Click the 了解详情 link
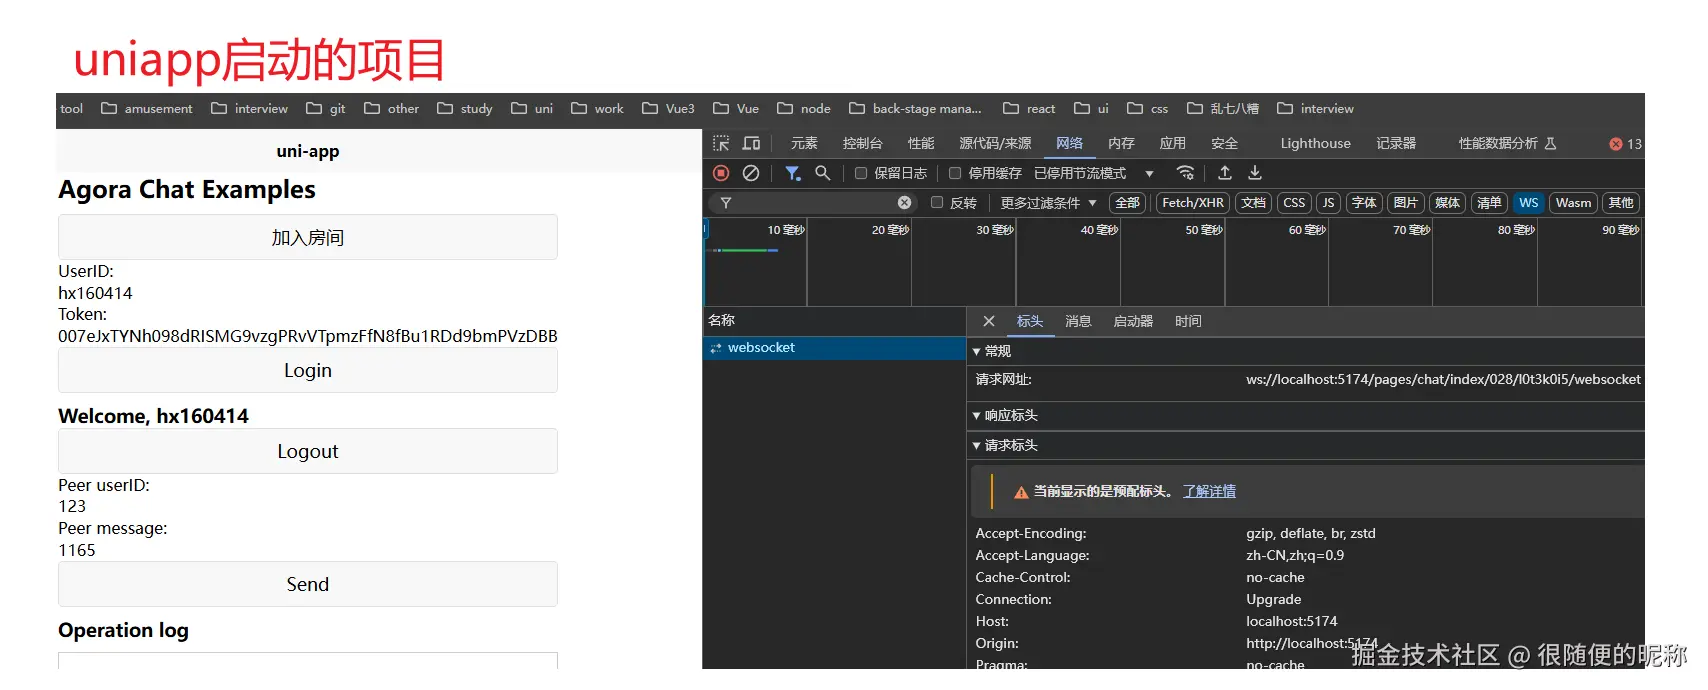This screenshot has height=690, width=1708. (x=1209, y=491)
